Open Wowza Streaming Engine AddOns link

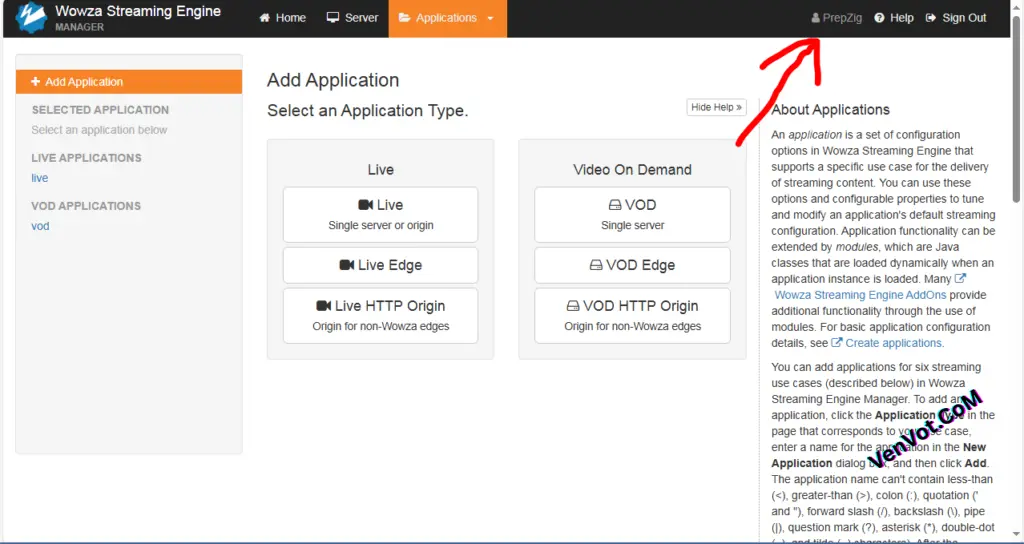pos(859,295)
